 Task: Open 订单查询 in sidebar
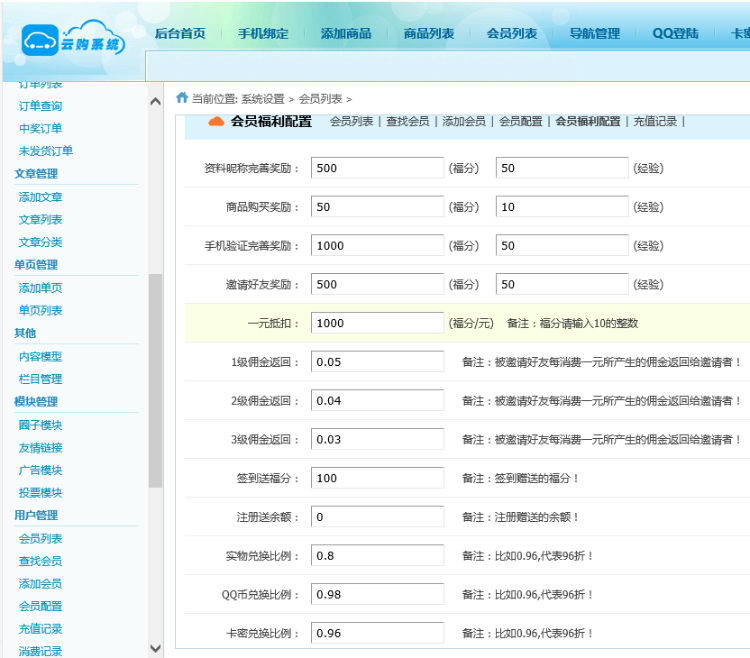coord(41,106)
